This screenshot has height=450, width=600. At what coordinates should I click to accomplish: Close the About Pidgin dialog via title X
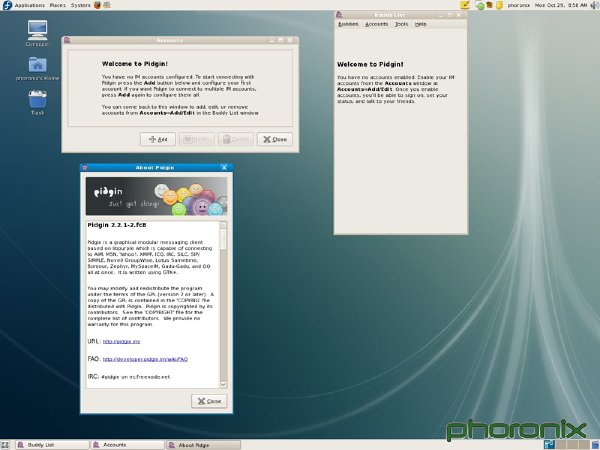[224, 167]
